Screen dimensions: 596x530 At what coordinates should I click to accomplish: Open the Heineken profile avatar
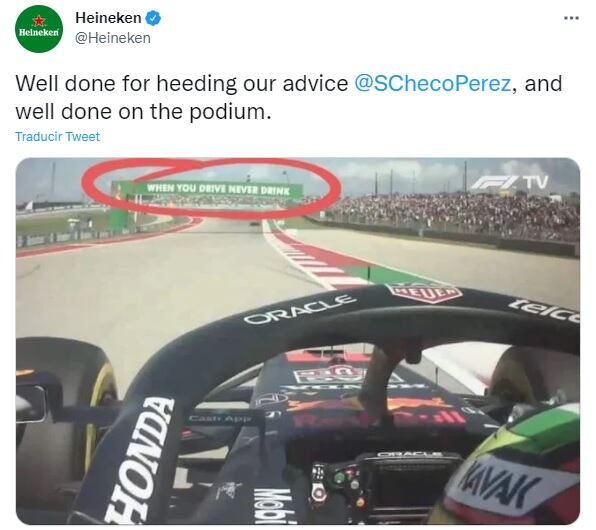39,29
